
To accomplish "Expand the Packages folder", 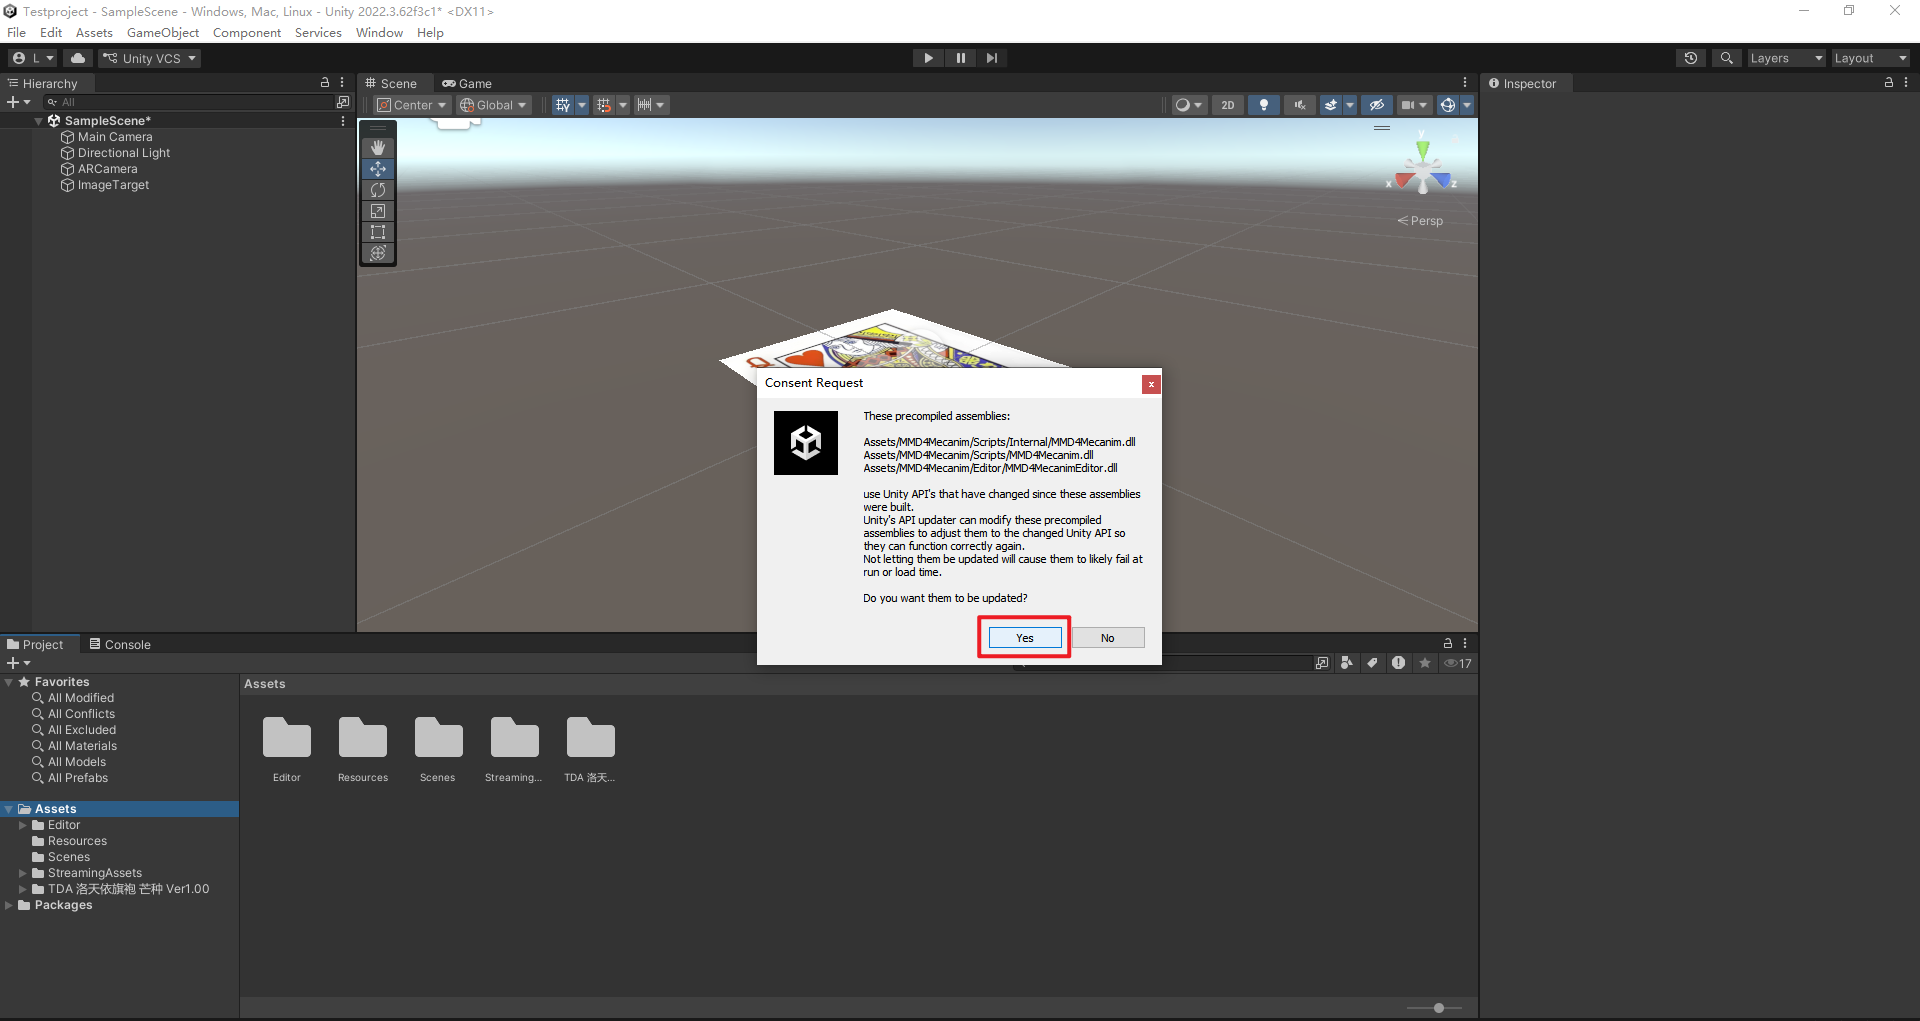I will click(x=9, y=905).
